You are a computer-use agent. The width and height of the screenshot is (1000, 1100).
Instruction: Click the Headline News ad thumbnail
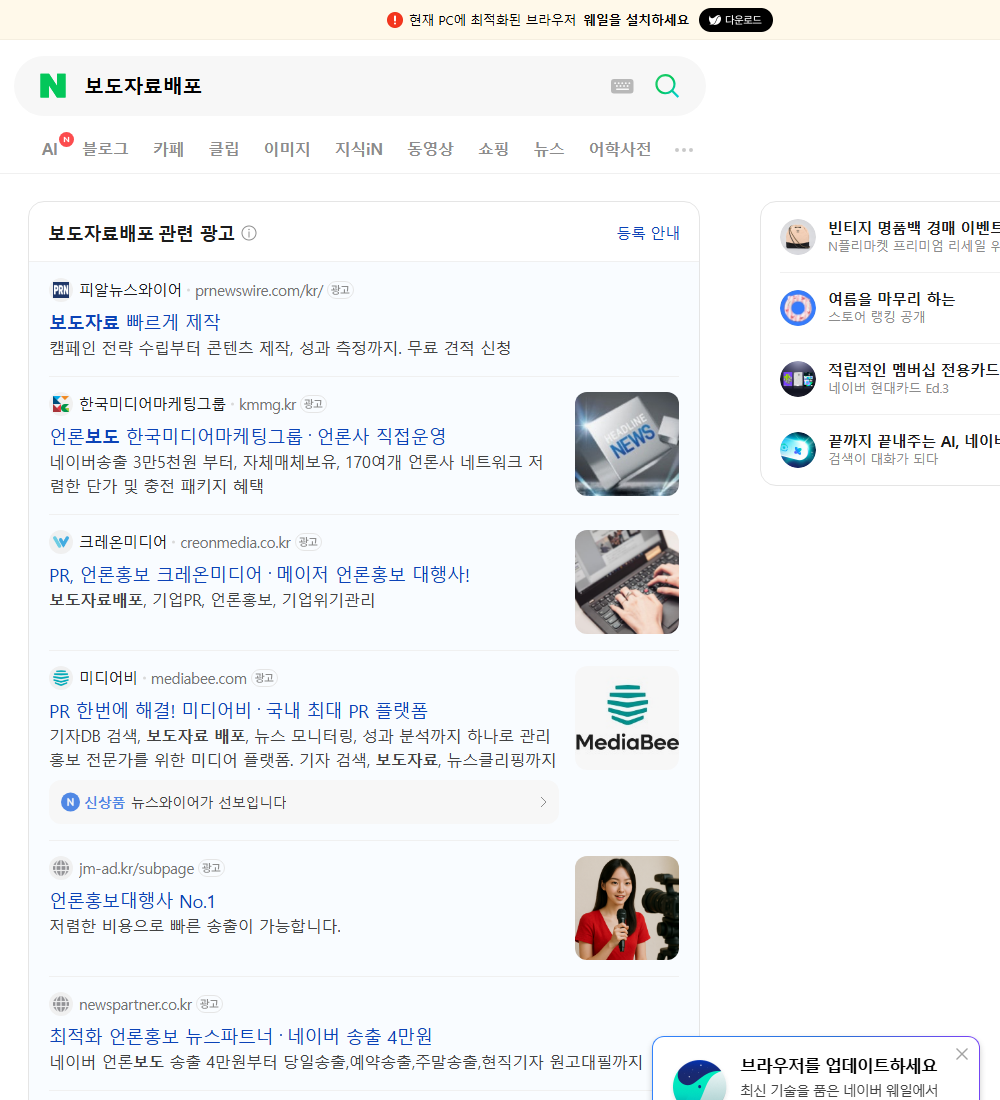pos(627,444)
